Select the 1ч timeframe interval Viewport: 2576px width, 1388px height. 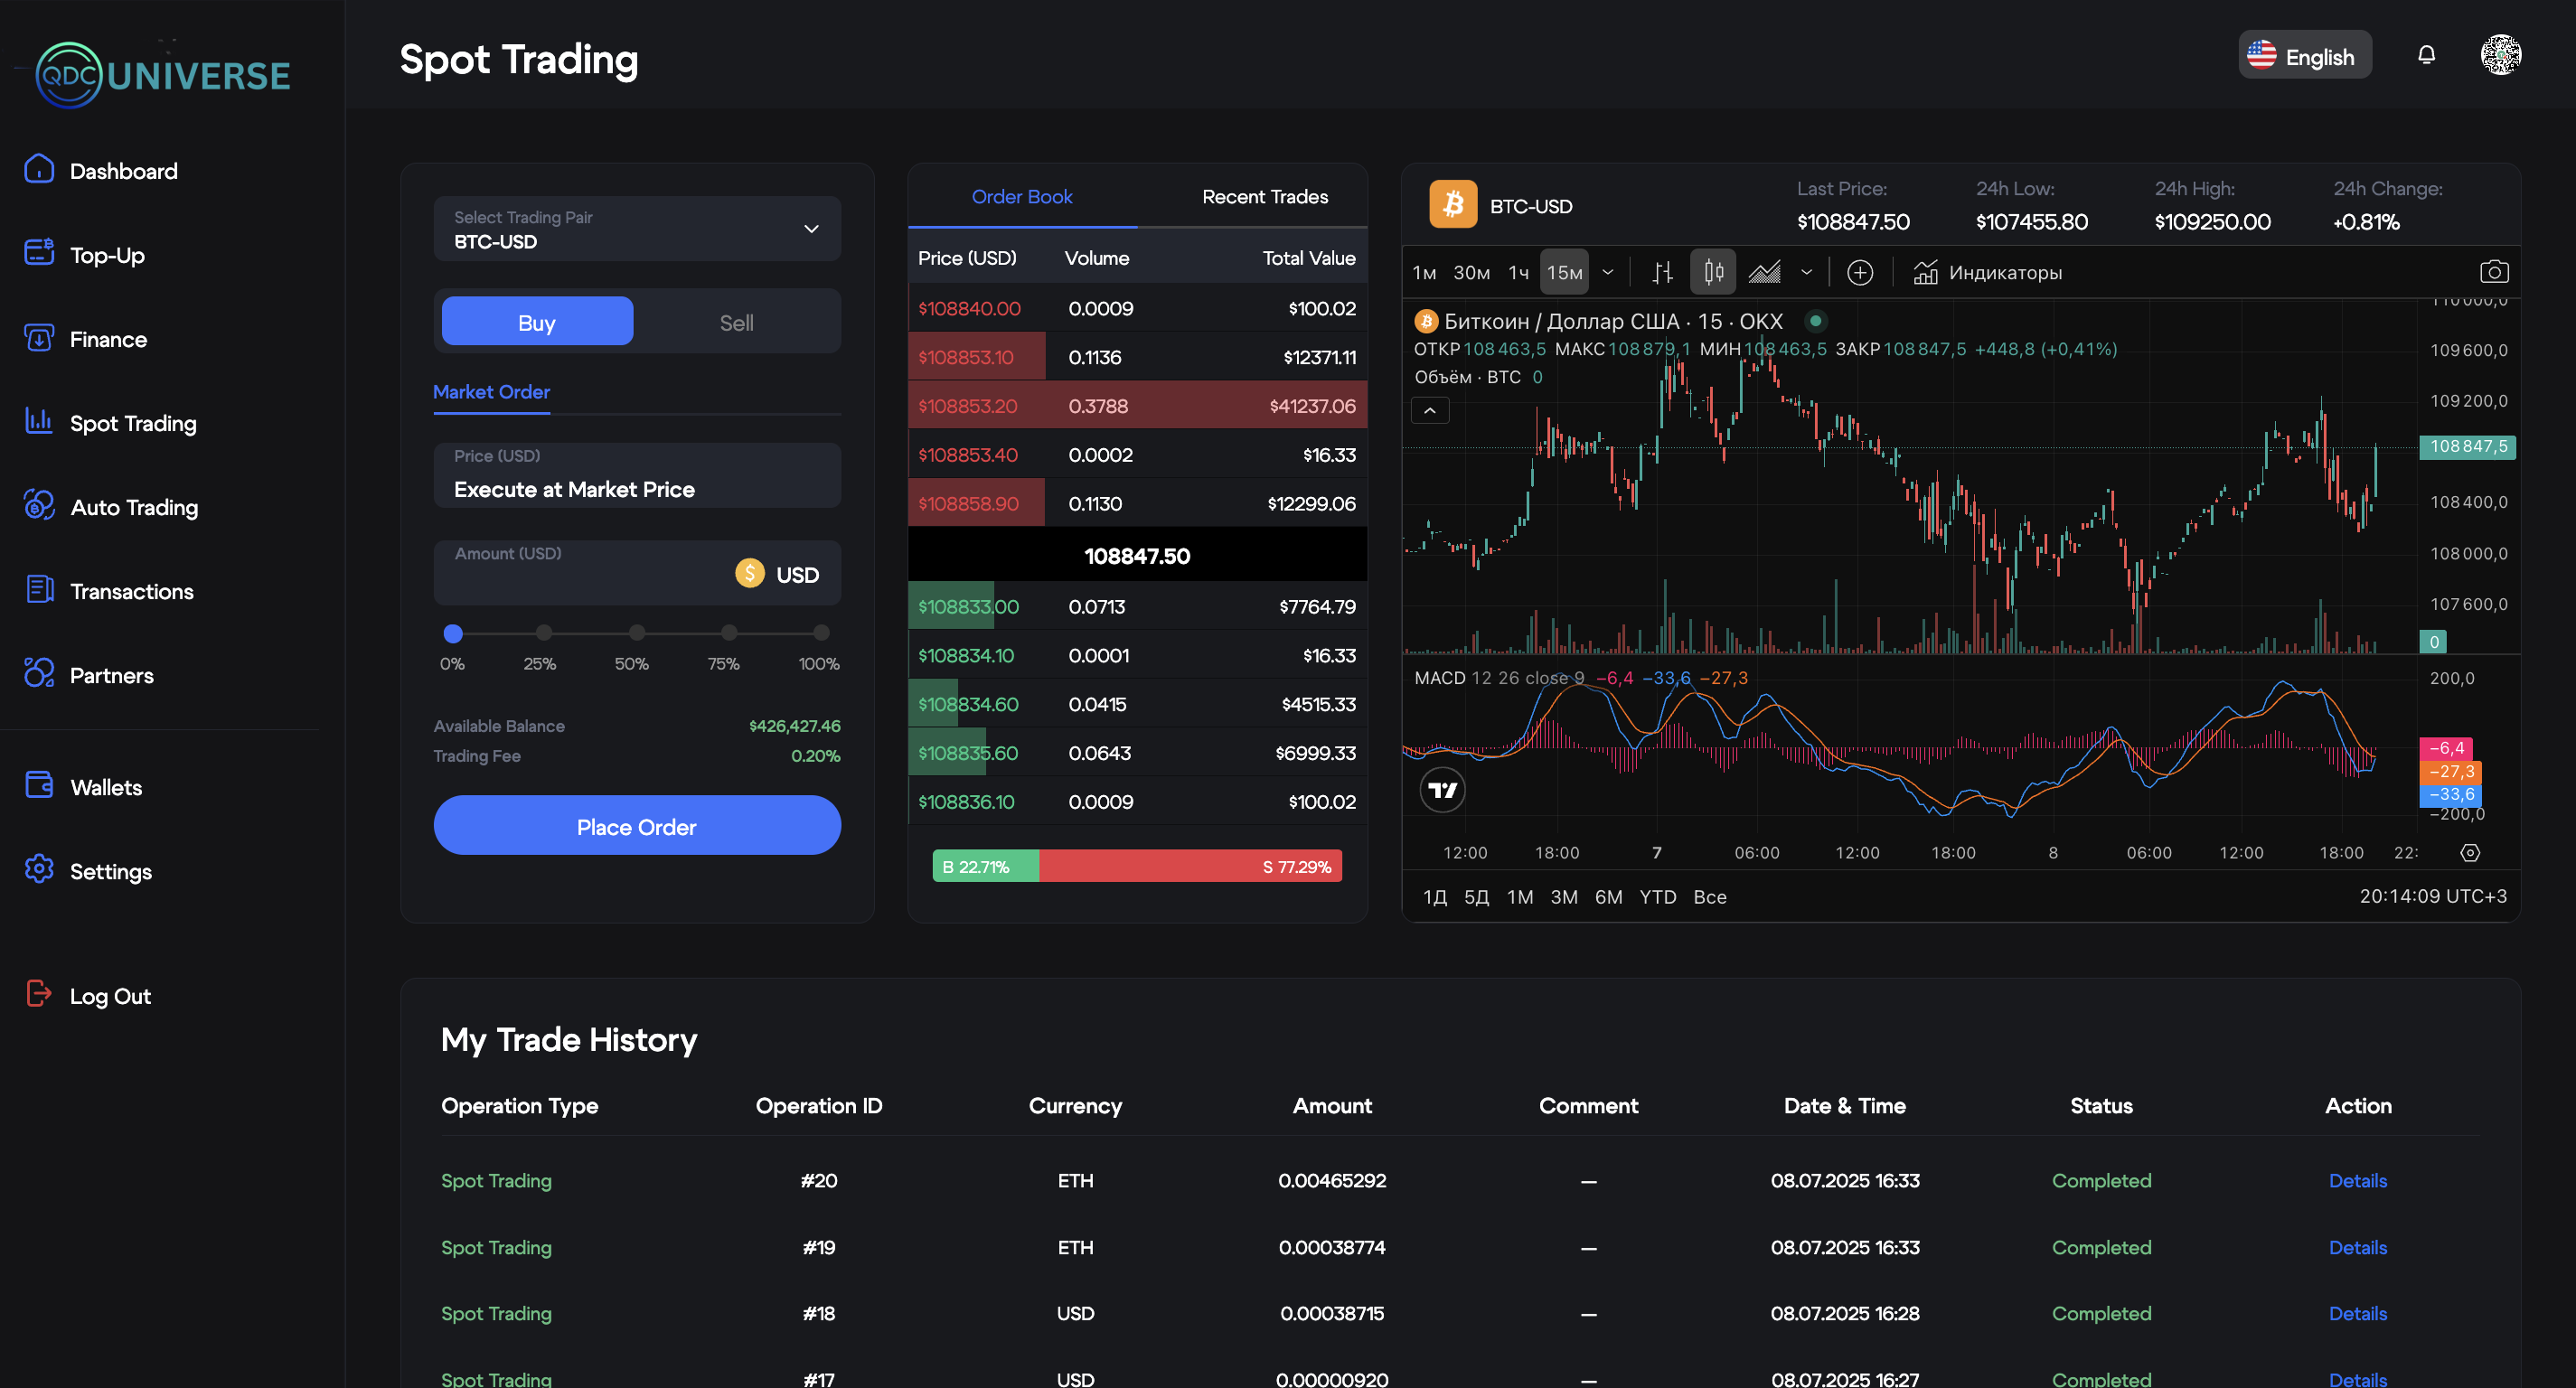click(1518, 272)
